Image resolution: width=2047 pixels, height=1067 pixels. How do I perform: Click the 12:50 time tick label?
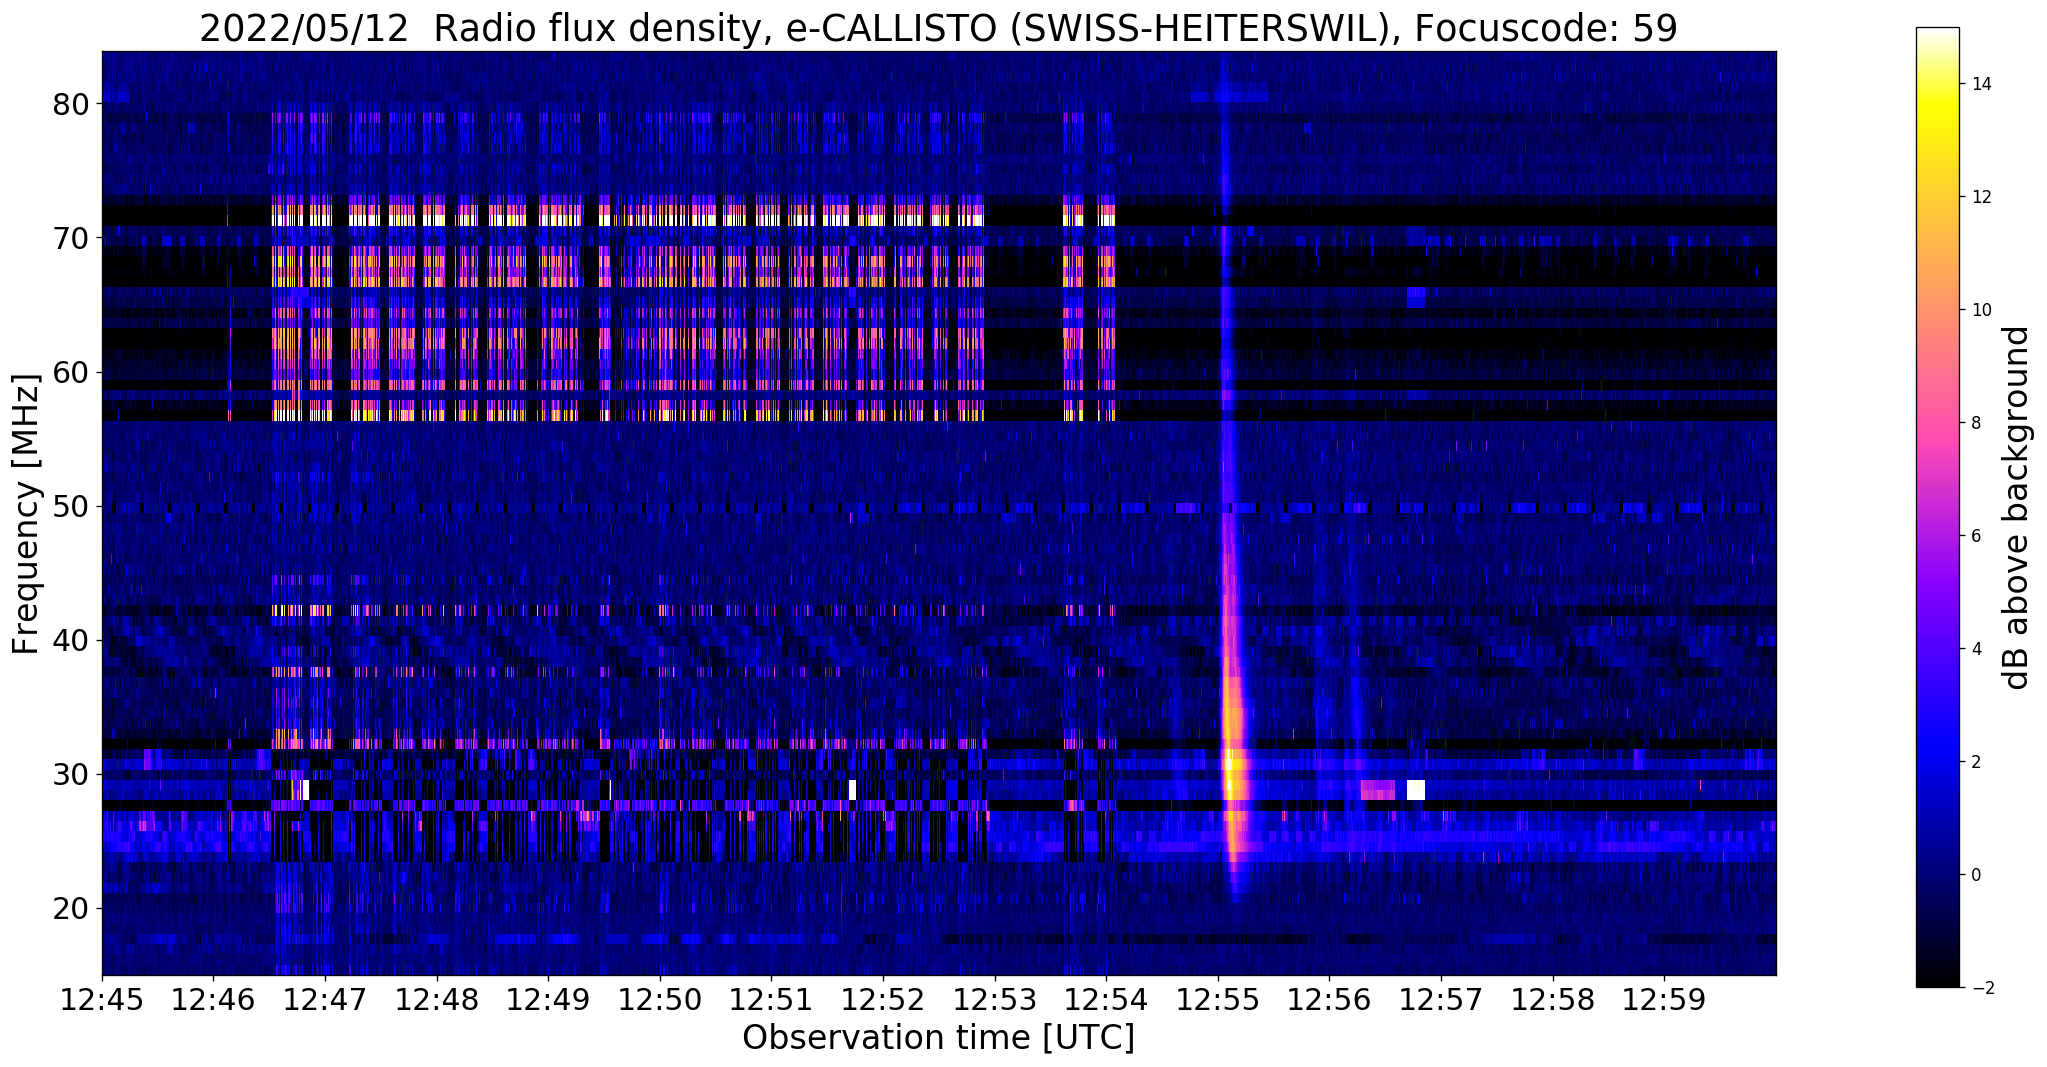[x=660, y=1000]
